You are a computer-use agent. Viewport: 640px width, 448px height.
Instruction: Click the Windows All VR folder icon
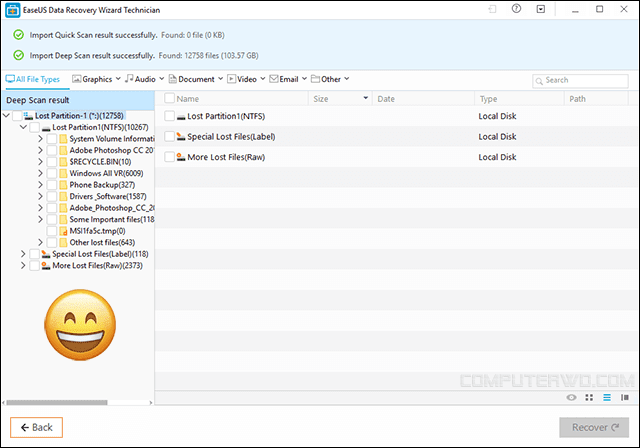point(63,173)
